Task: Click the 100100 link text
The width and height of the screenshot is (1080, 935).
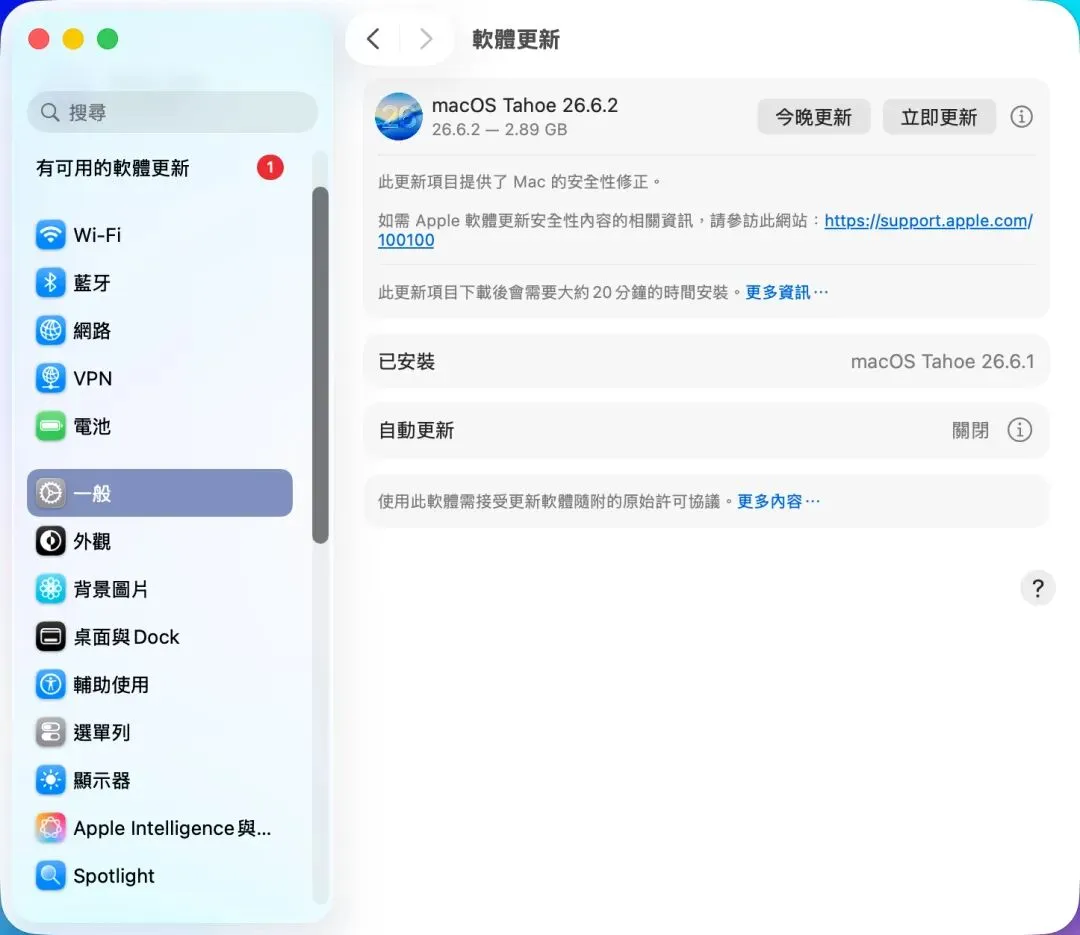Action: pos(406,240)
